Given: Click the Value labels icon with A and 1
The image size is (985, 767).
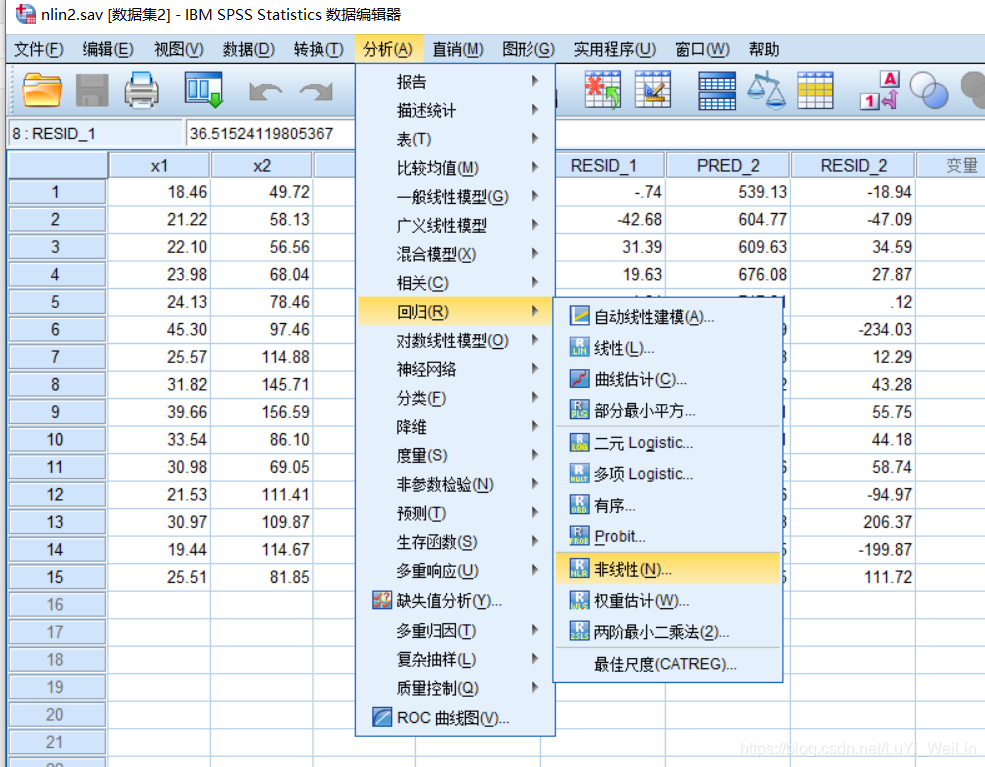Looking at the screenshot, I should click(879, 90).
